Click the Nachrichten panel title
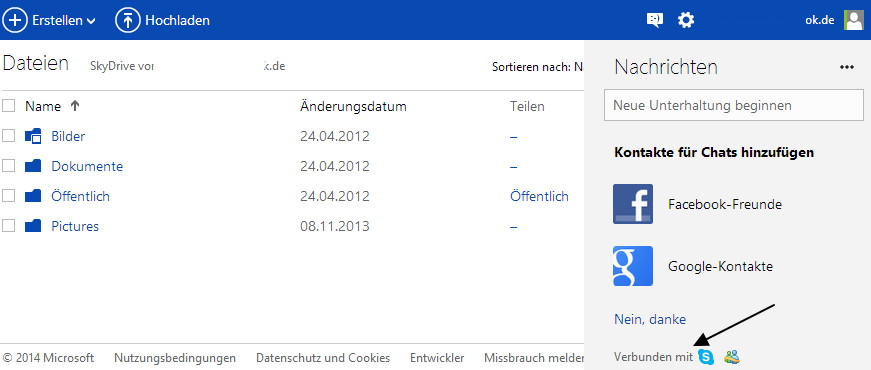The height and width of the screenshot is (370, 871). [666, 67]
